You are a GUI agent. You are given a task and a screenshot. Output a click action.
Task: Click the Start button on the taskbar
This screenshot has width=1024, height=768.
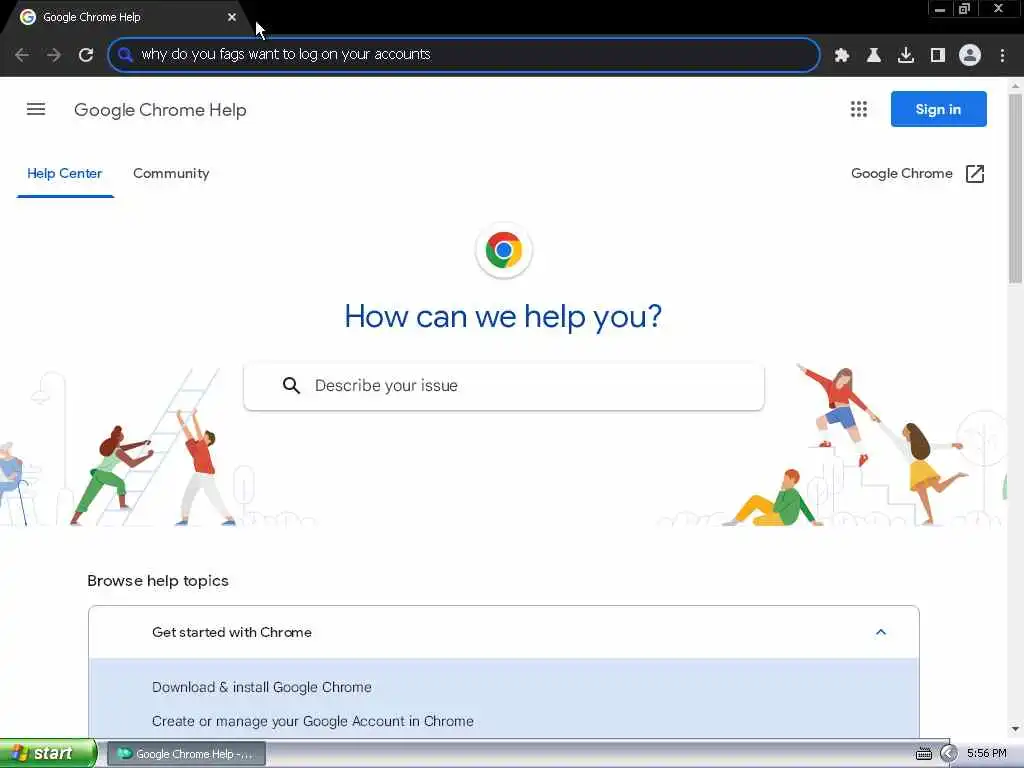click(48, 754)
